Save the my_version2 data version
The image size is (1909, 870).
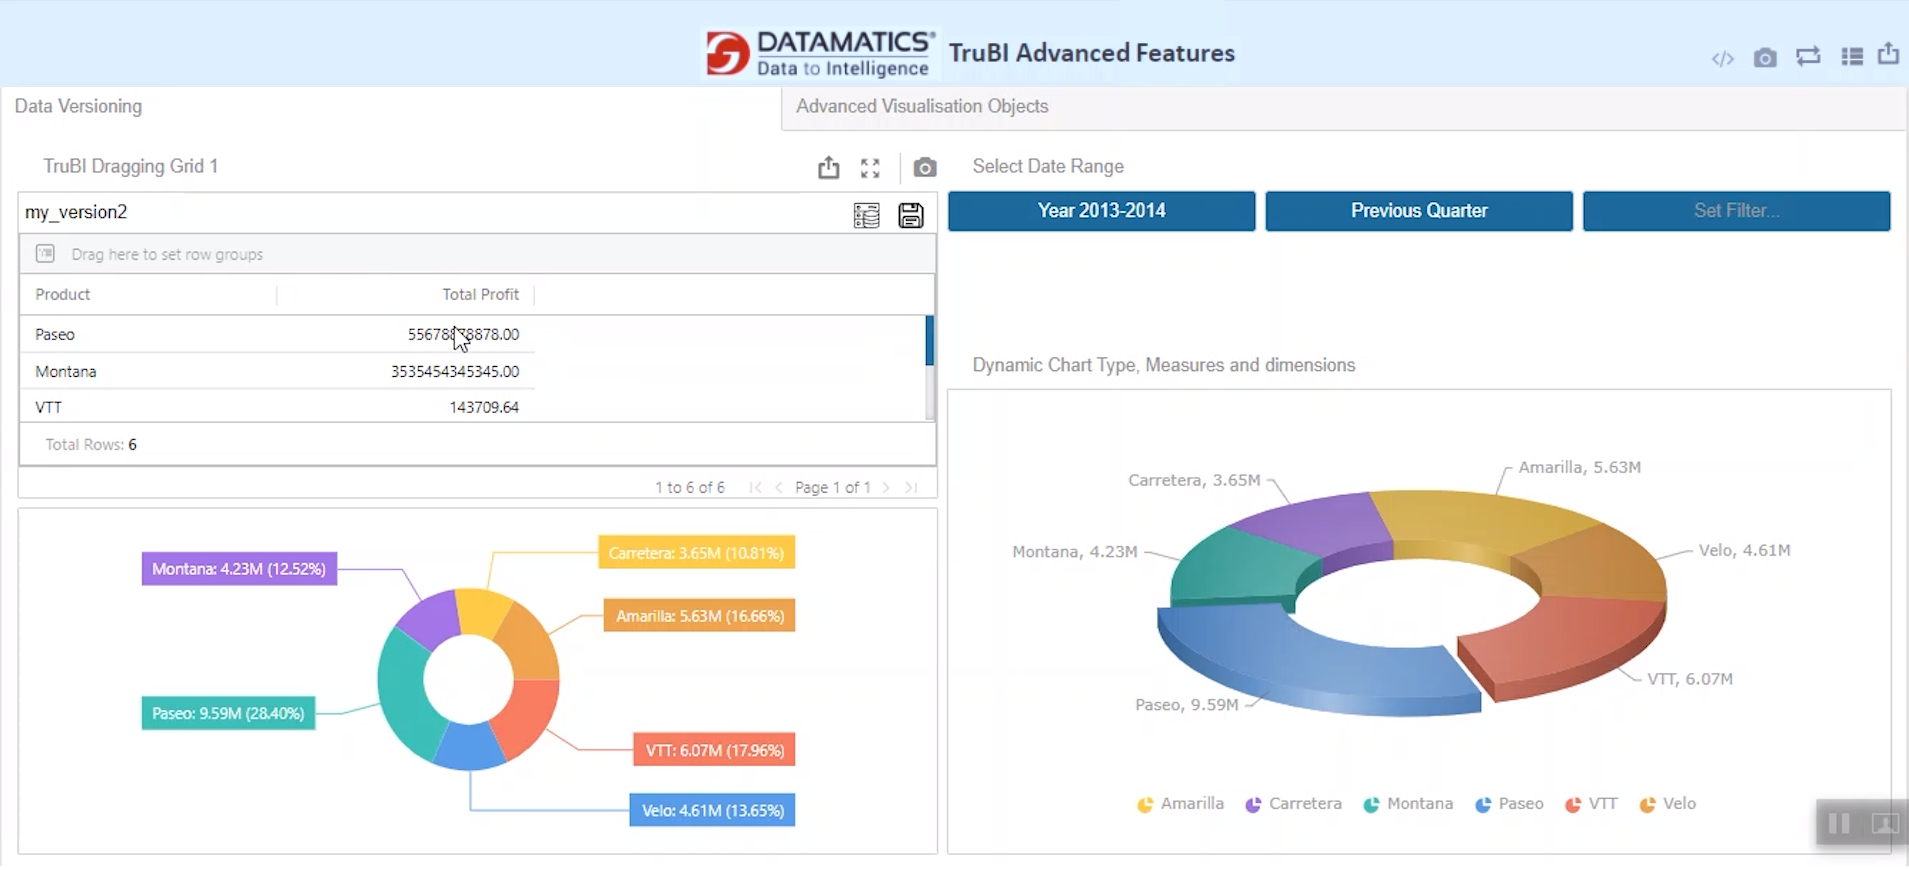tap(910, 215)
